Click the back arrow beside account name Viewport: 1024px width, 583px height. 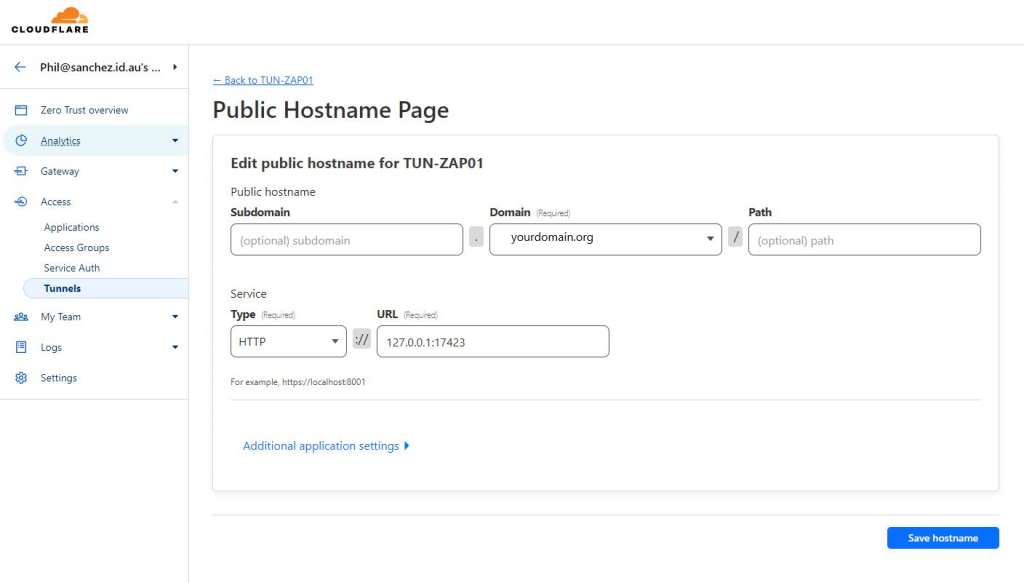coord(20,67)
